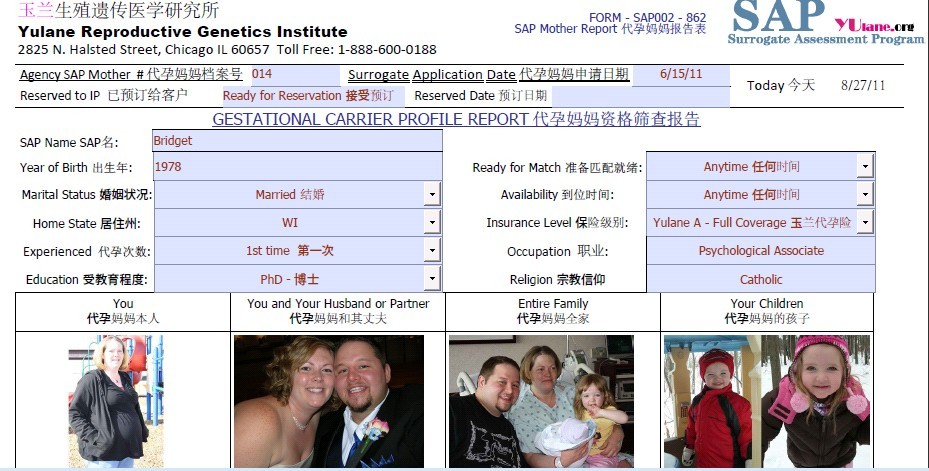Open the Marital Status dropdown arrow
Viewport: 929px width, 471px height.
tap(432, 194)
